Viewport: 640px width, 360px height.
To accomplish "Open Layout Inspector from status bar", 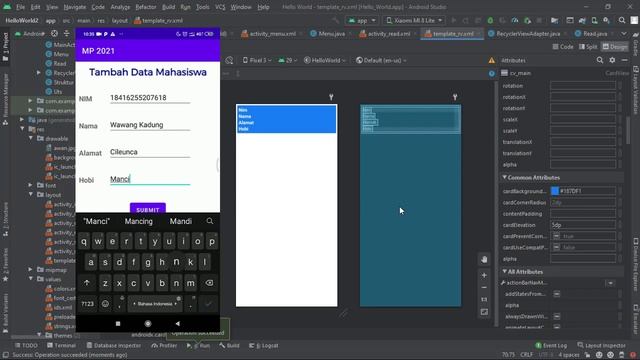I will (601, 345).
